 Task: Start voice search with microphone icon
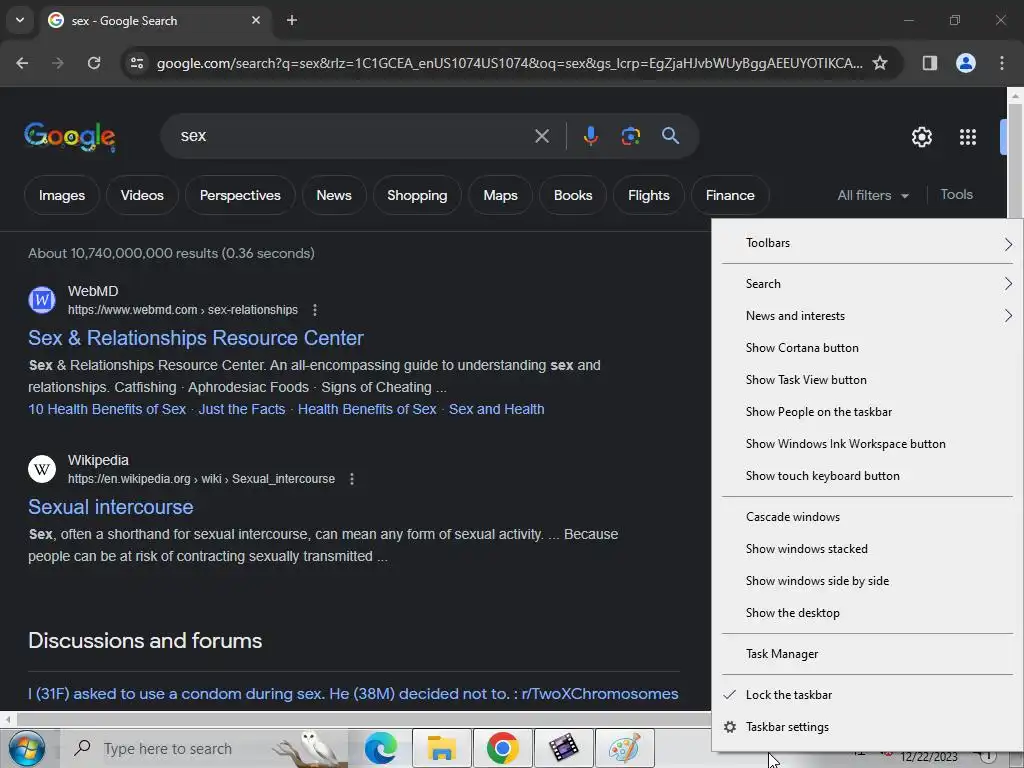(x=590, y=136)
